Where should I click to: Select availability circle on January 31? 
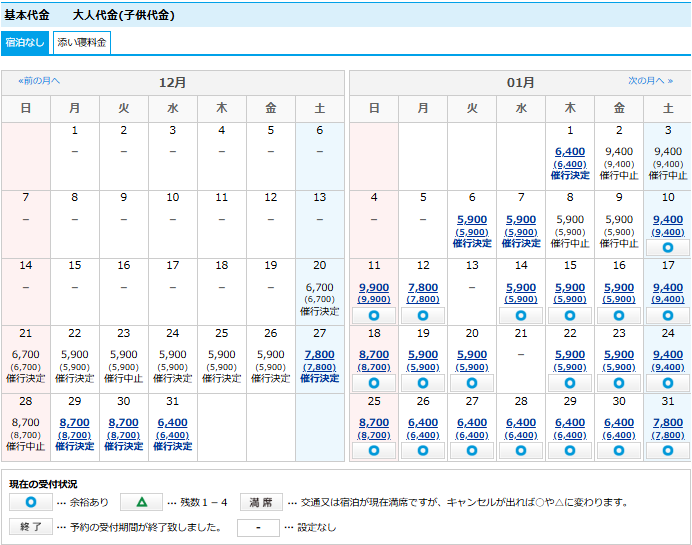pyautogui.click(x=667, y=450)
